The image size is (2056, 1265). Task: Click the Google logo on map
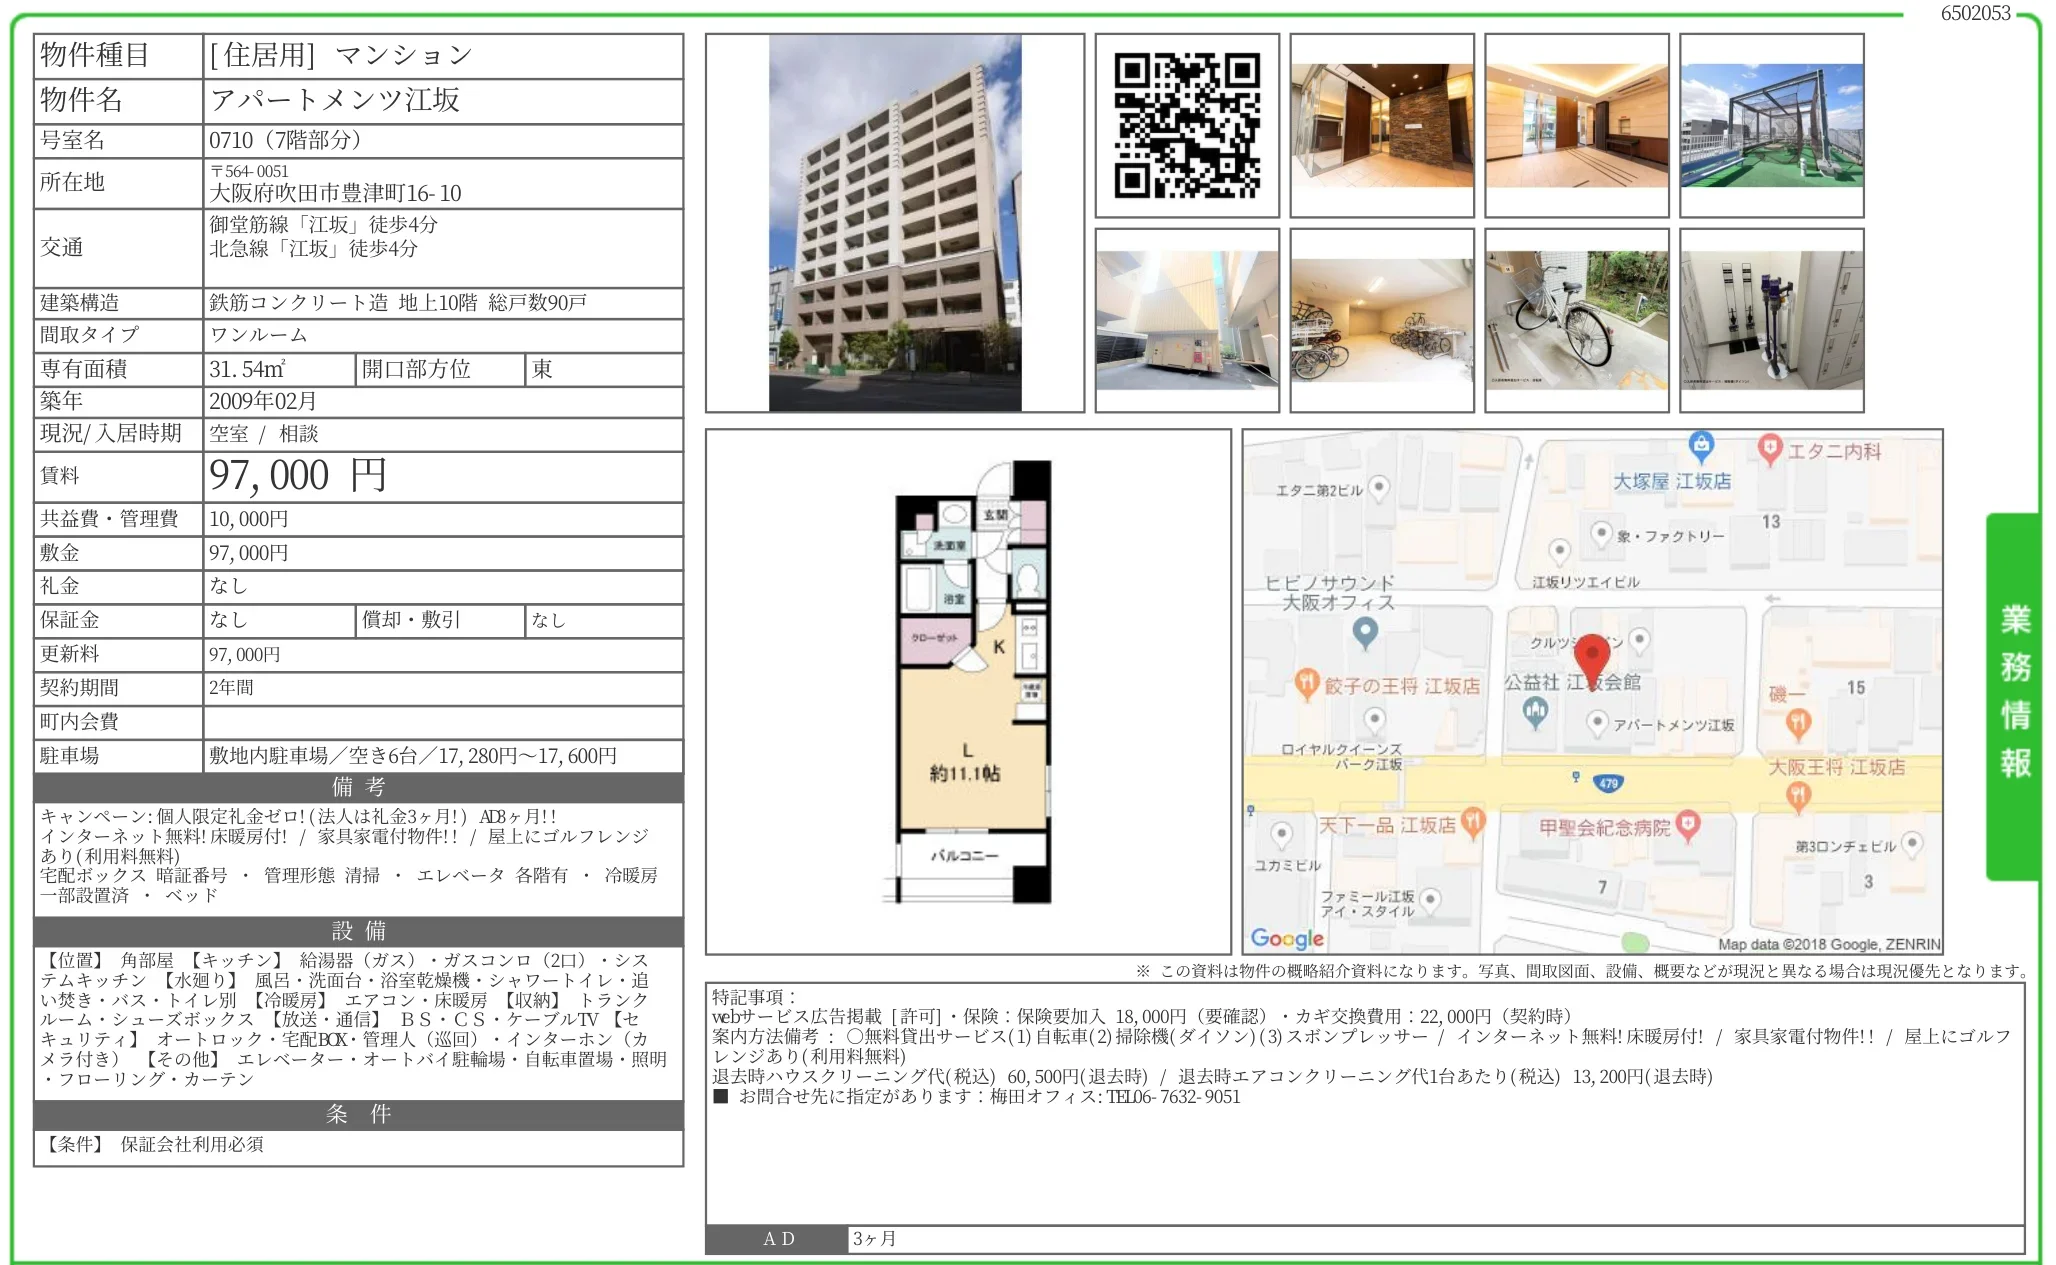1287,938
